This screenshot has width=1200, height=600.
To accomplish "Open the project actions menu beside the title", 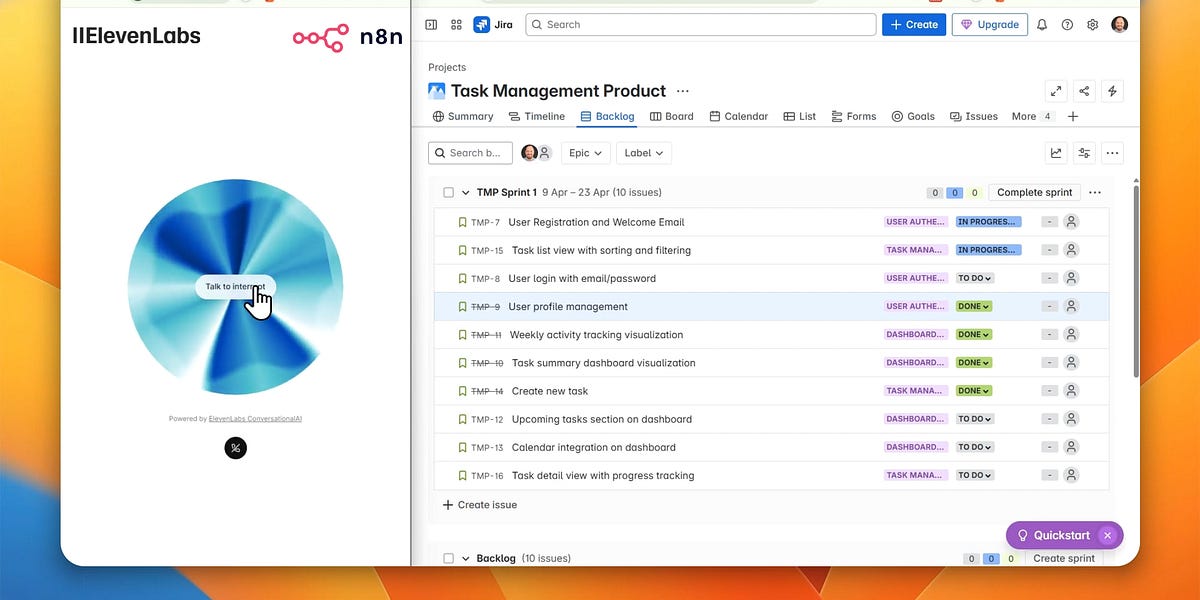I will tap(683, 91).
